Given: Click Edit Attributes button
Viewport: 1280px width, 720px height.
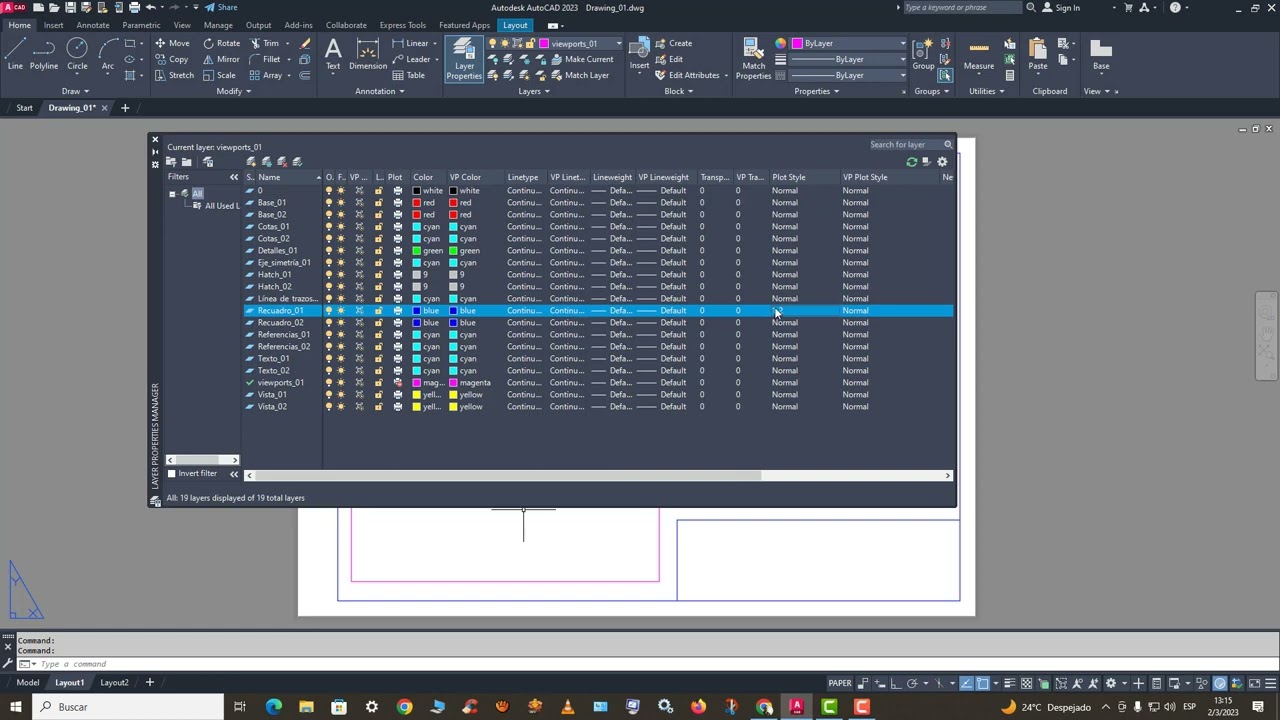Looking at the screenshot, I should [687, 75].
